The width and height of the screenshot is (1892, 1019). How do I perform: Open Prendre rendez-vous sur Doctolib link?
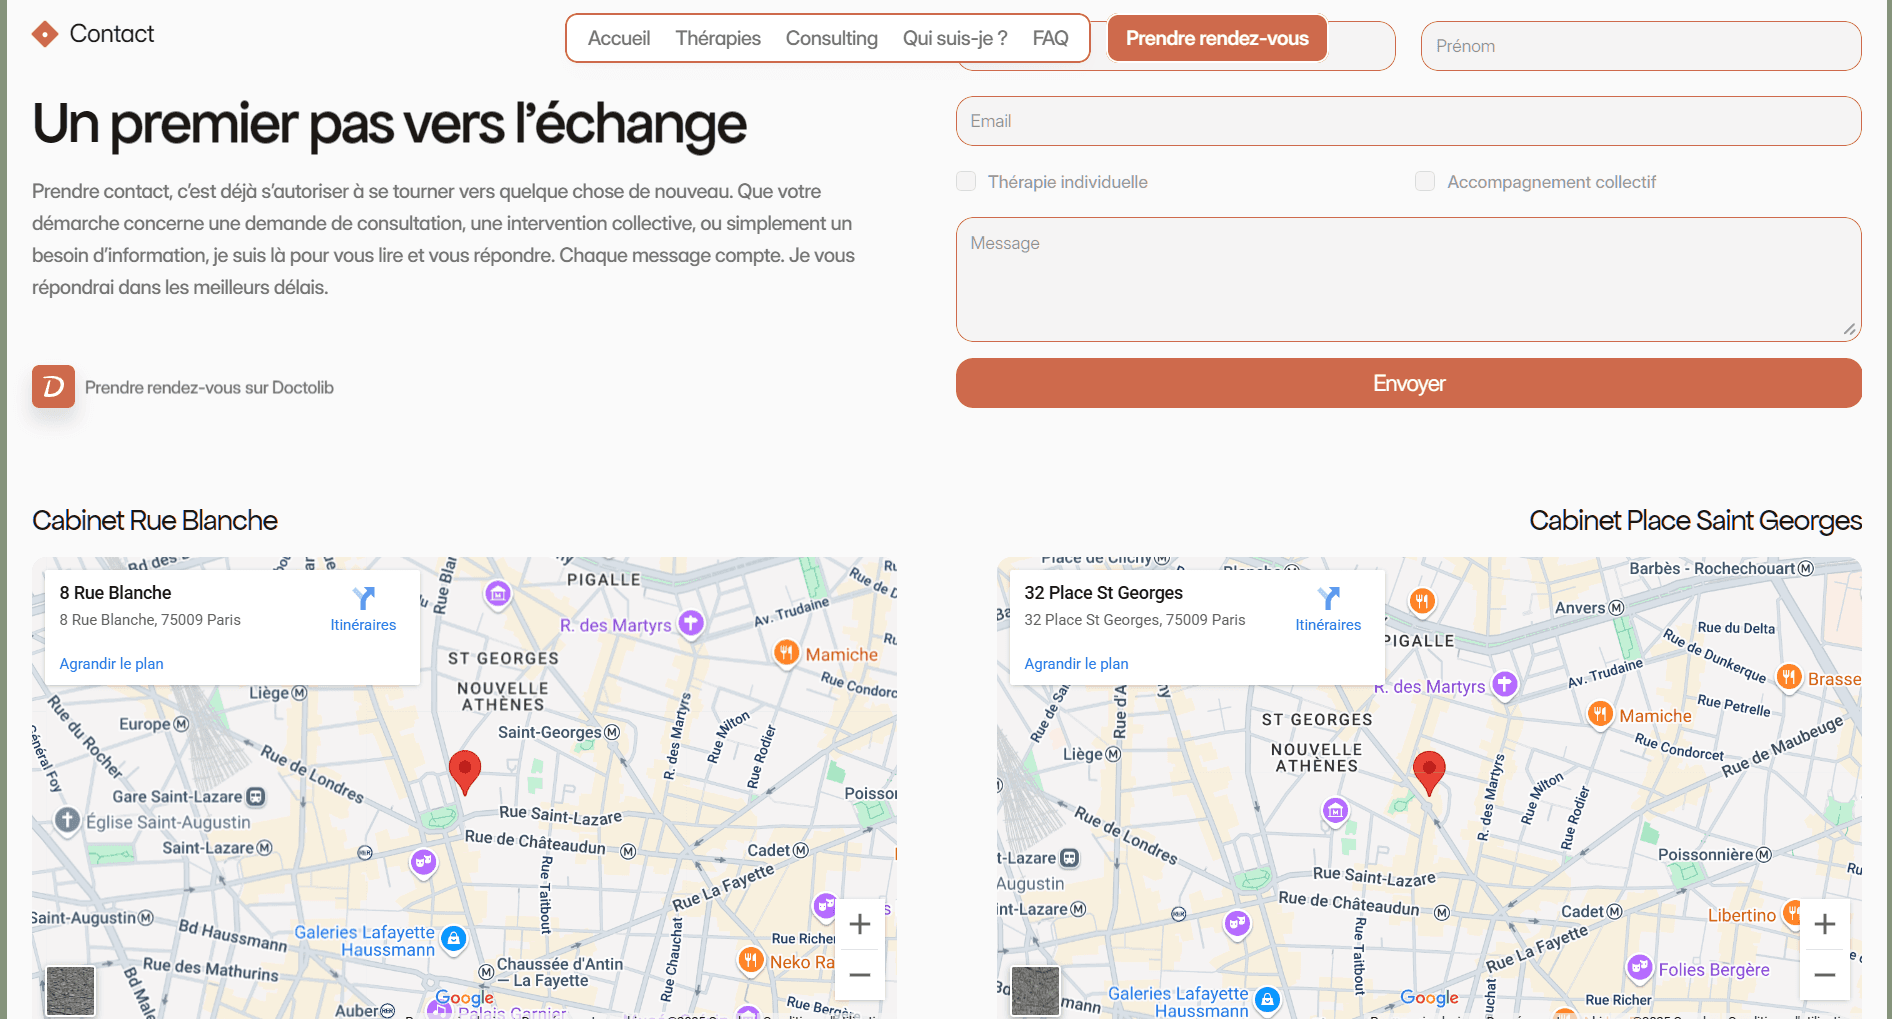tap(209, 387)
